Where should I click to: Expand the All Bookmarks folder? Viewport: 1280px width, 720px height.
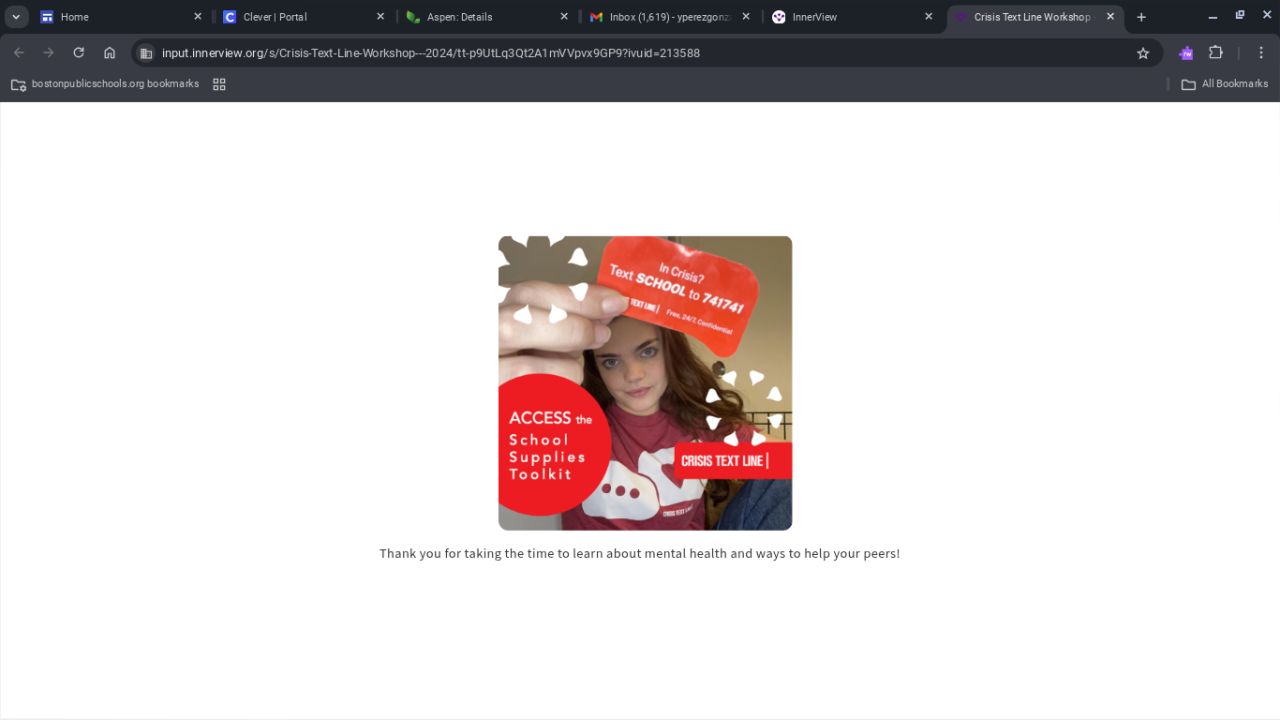click(1225, 84)
